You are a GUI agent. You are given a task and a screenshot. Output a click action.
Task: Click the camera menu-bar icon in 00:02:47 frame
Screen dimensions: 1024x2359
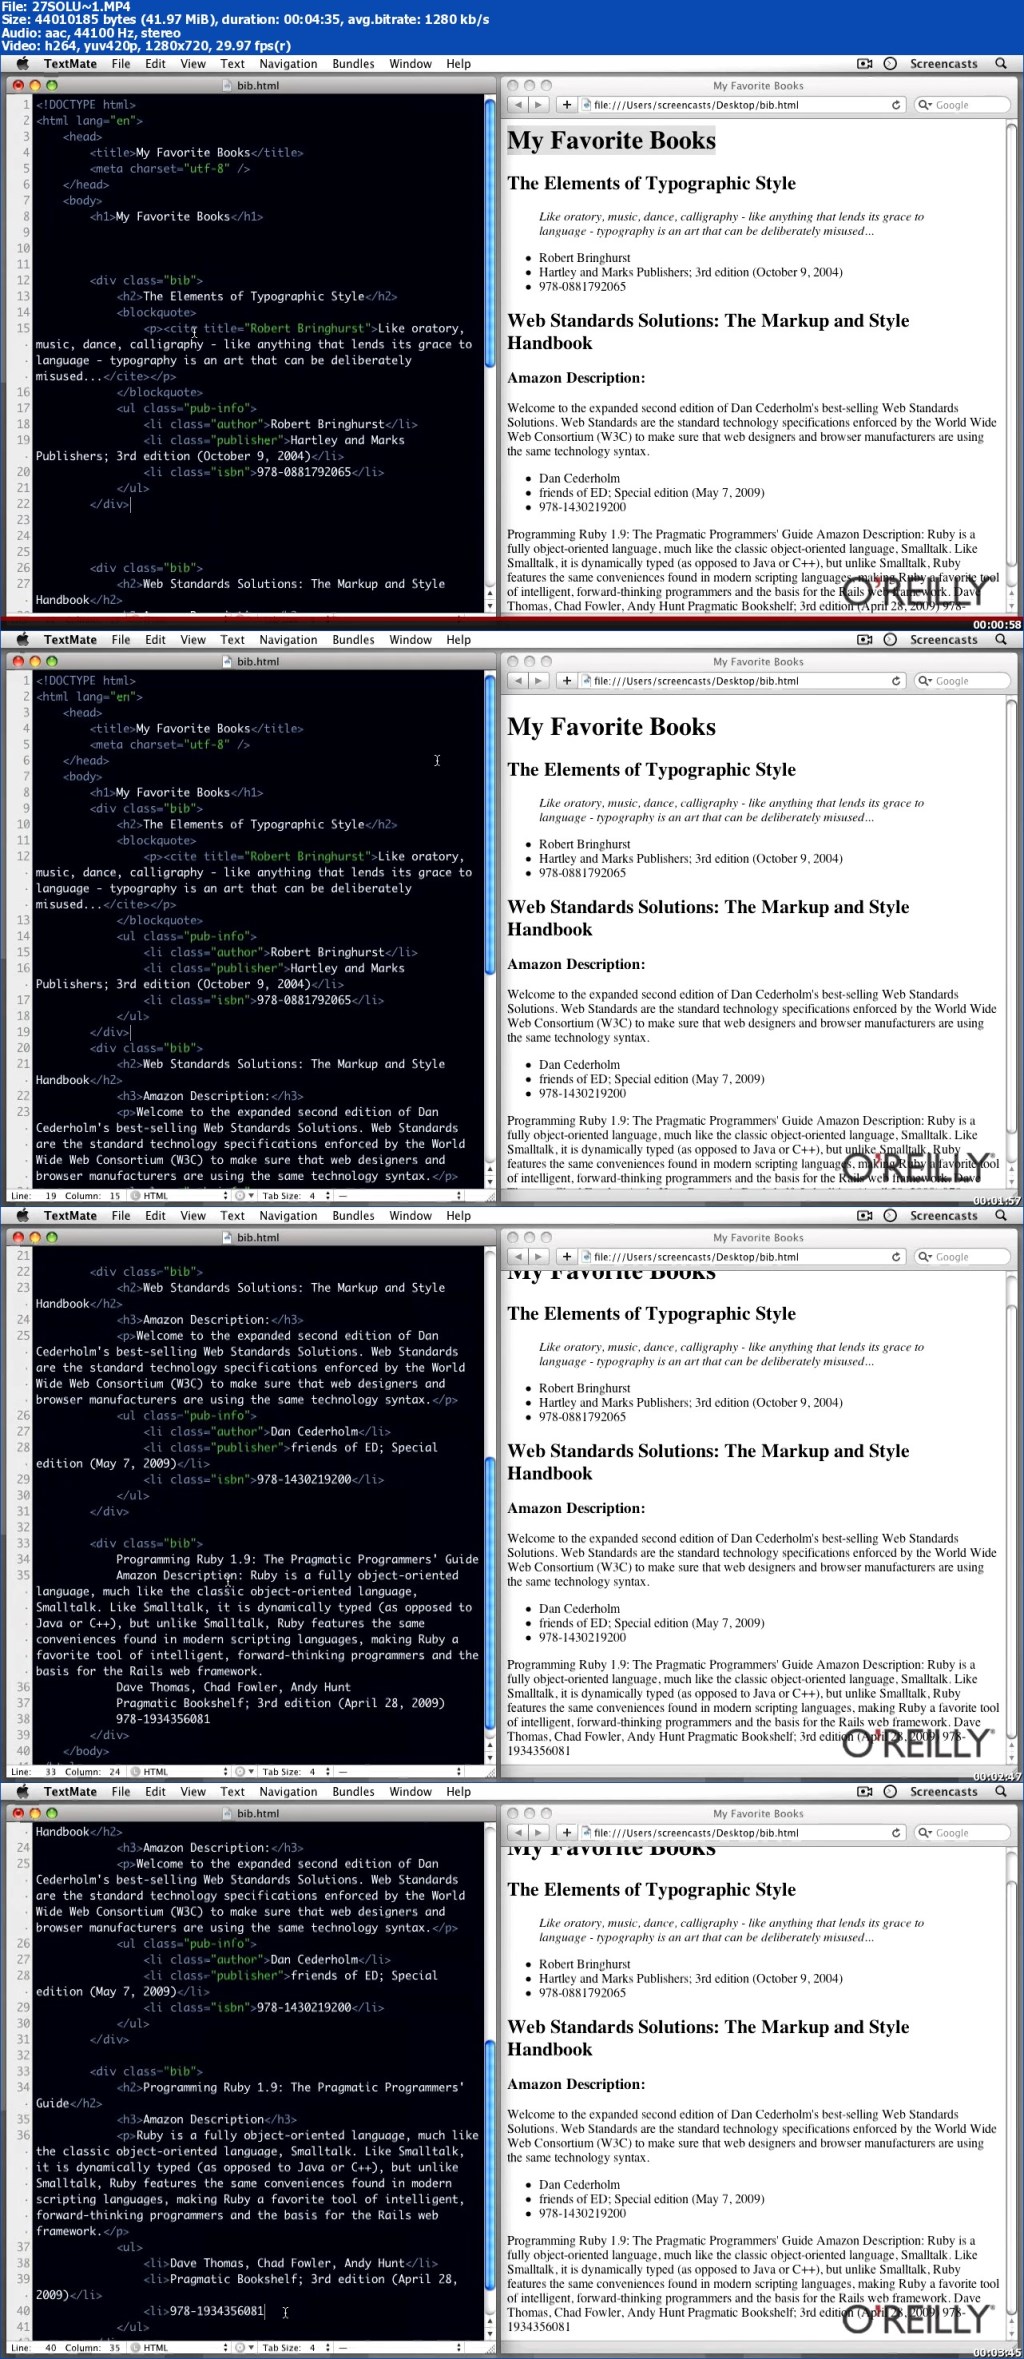pyautogui.click(x=865, y=1216)
